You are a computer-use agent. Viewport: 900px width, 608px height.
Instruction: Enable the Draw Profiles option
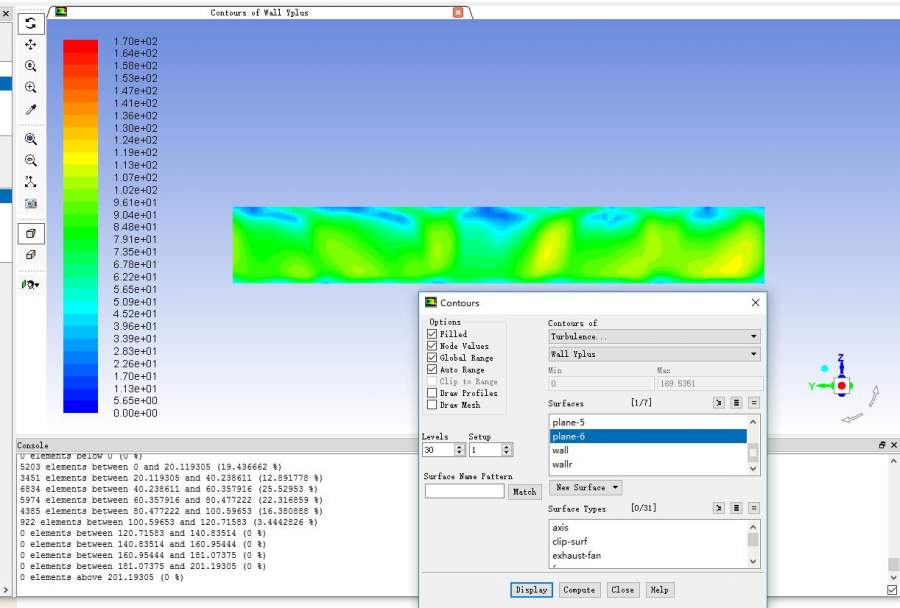click(x=432, y=393)
